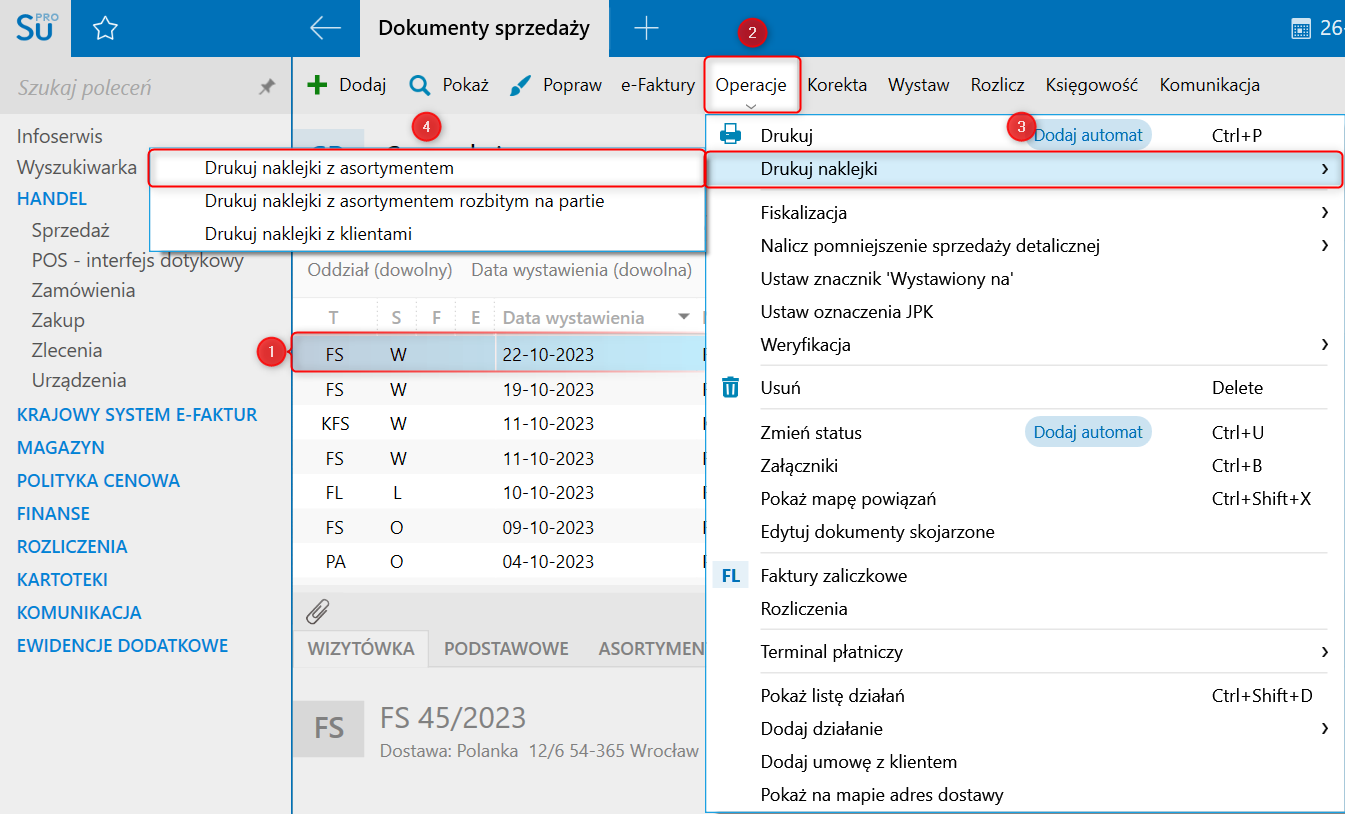Open Infoserwis in the sidebar
This screenshot has width=1345, height=814.
coord(60,136)
